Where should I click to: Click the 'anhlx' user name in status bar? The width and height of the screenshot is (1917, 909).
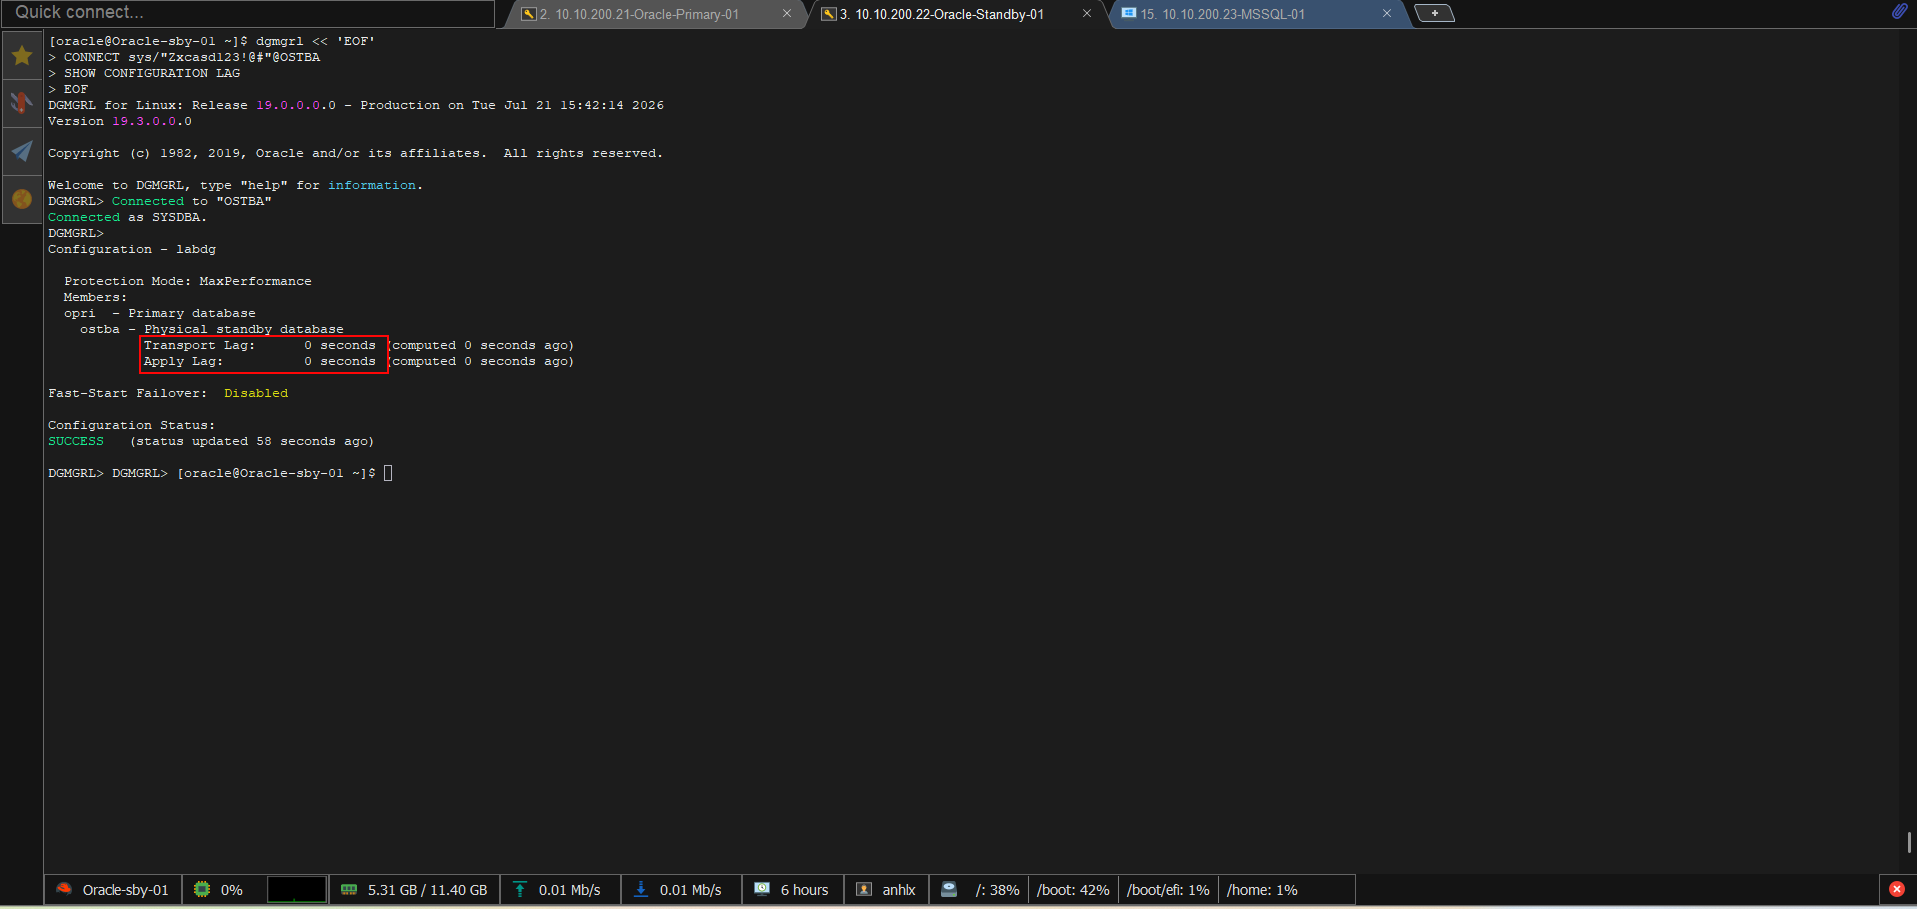(x=898, y=890)
